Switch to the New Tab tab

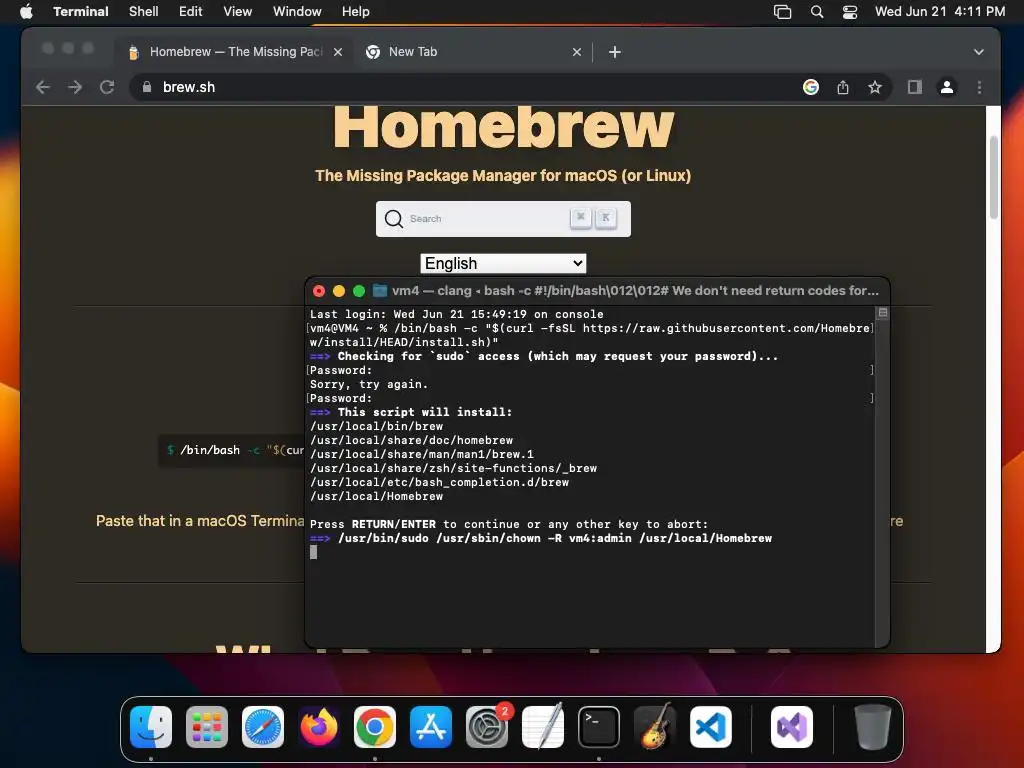pyautogui.click(x=472, y=52)
